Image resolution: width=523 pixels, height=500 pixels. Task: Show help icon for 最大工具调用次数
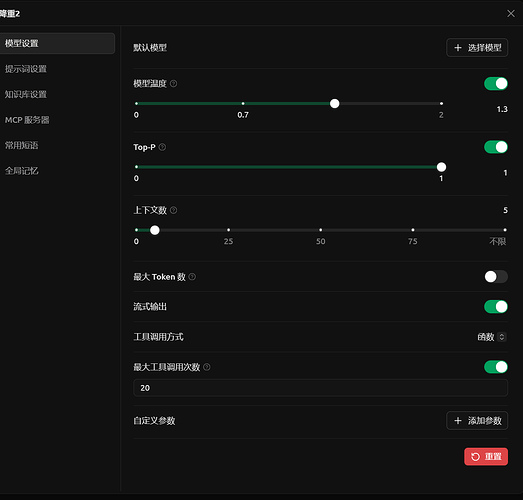[207, 367]
